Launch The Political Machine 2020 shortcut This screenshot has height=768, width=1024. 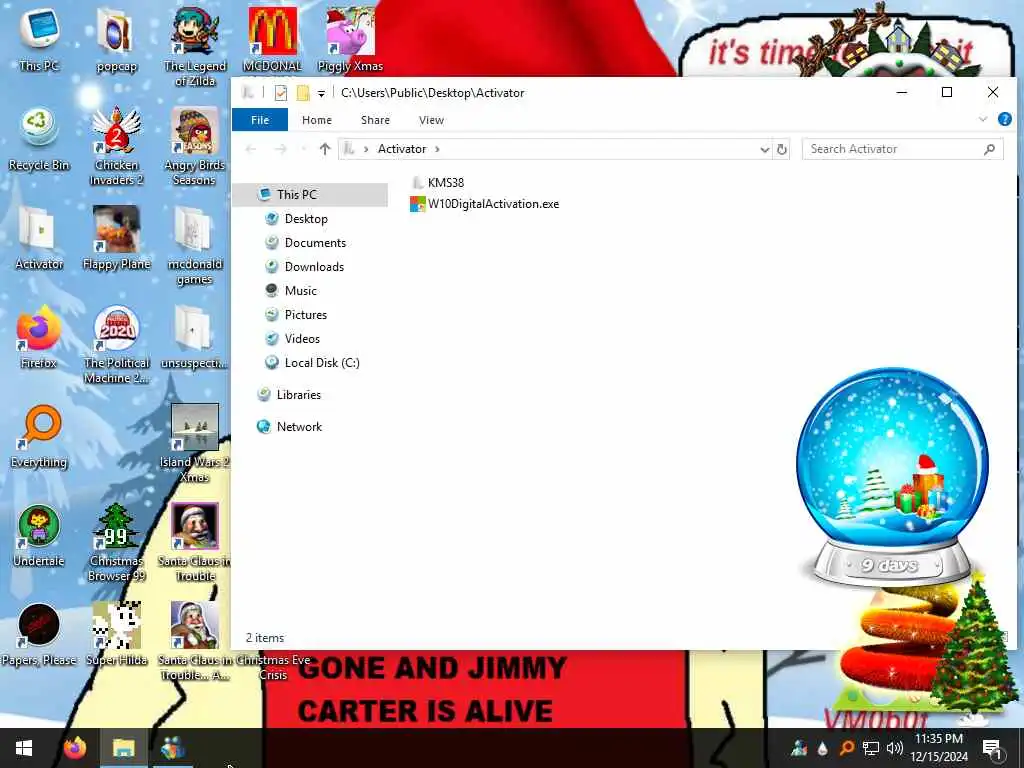(x=116, y=345)
